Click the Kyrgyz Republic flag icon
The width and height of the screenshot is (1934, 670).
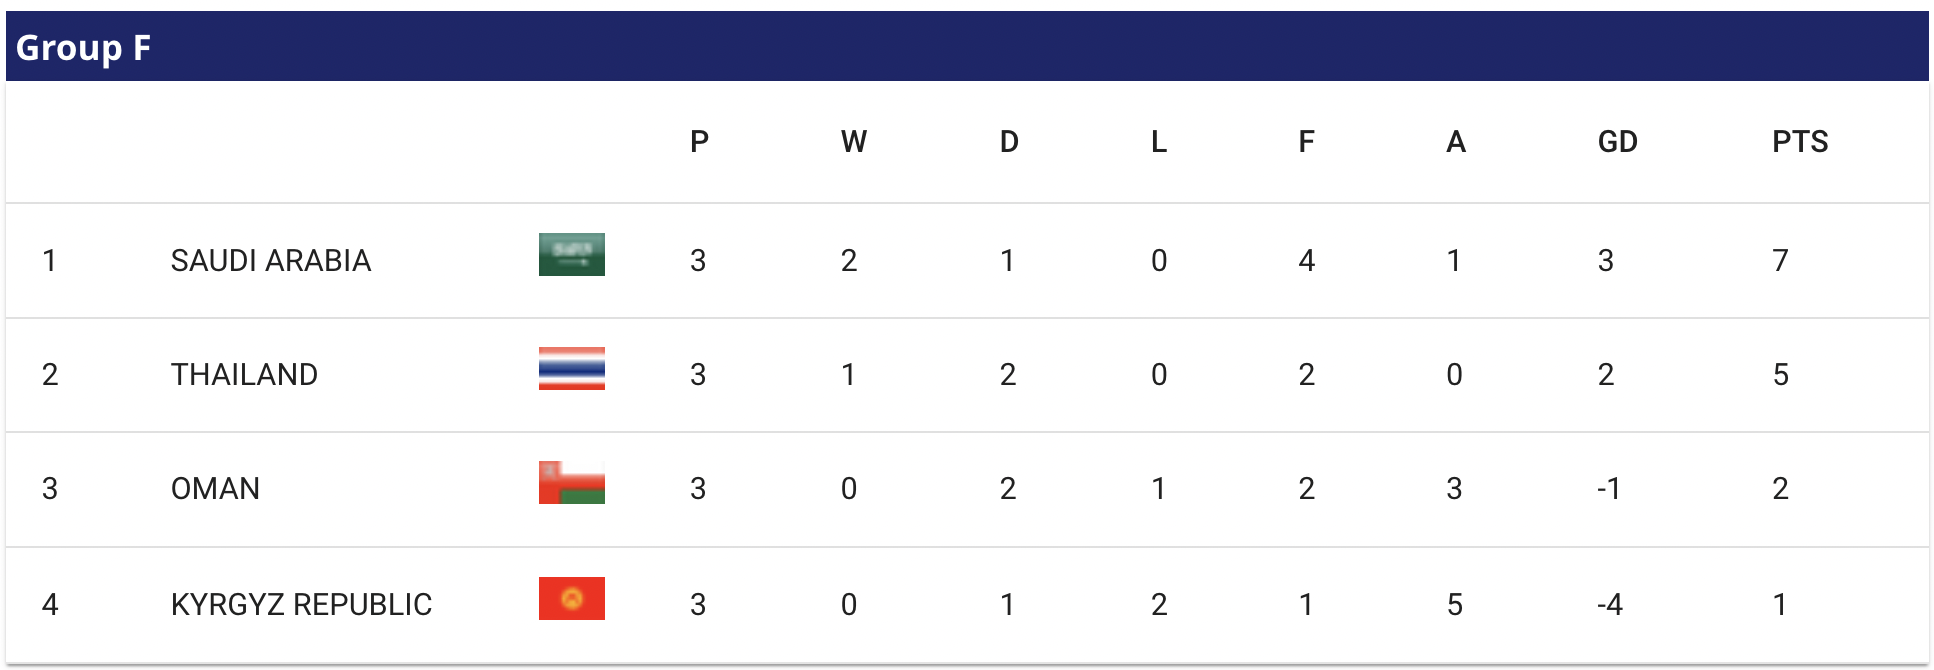coord(572,598)
